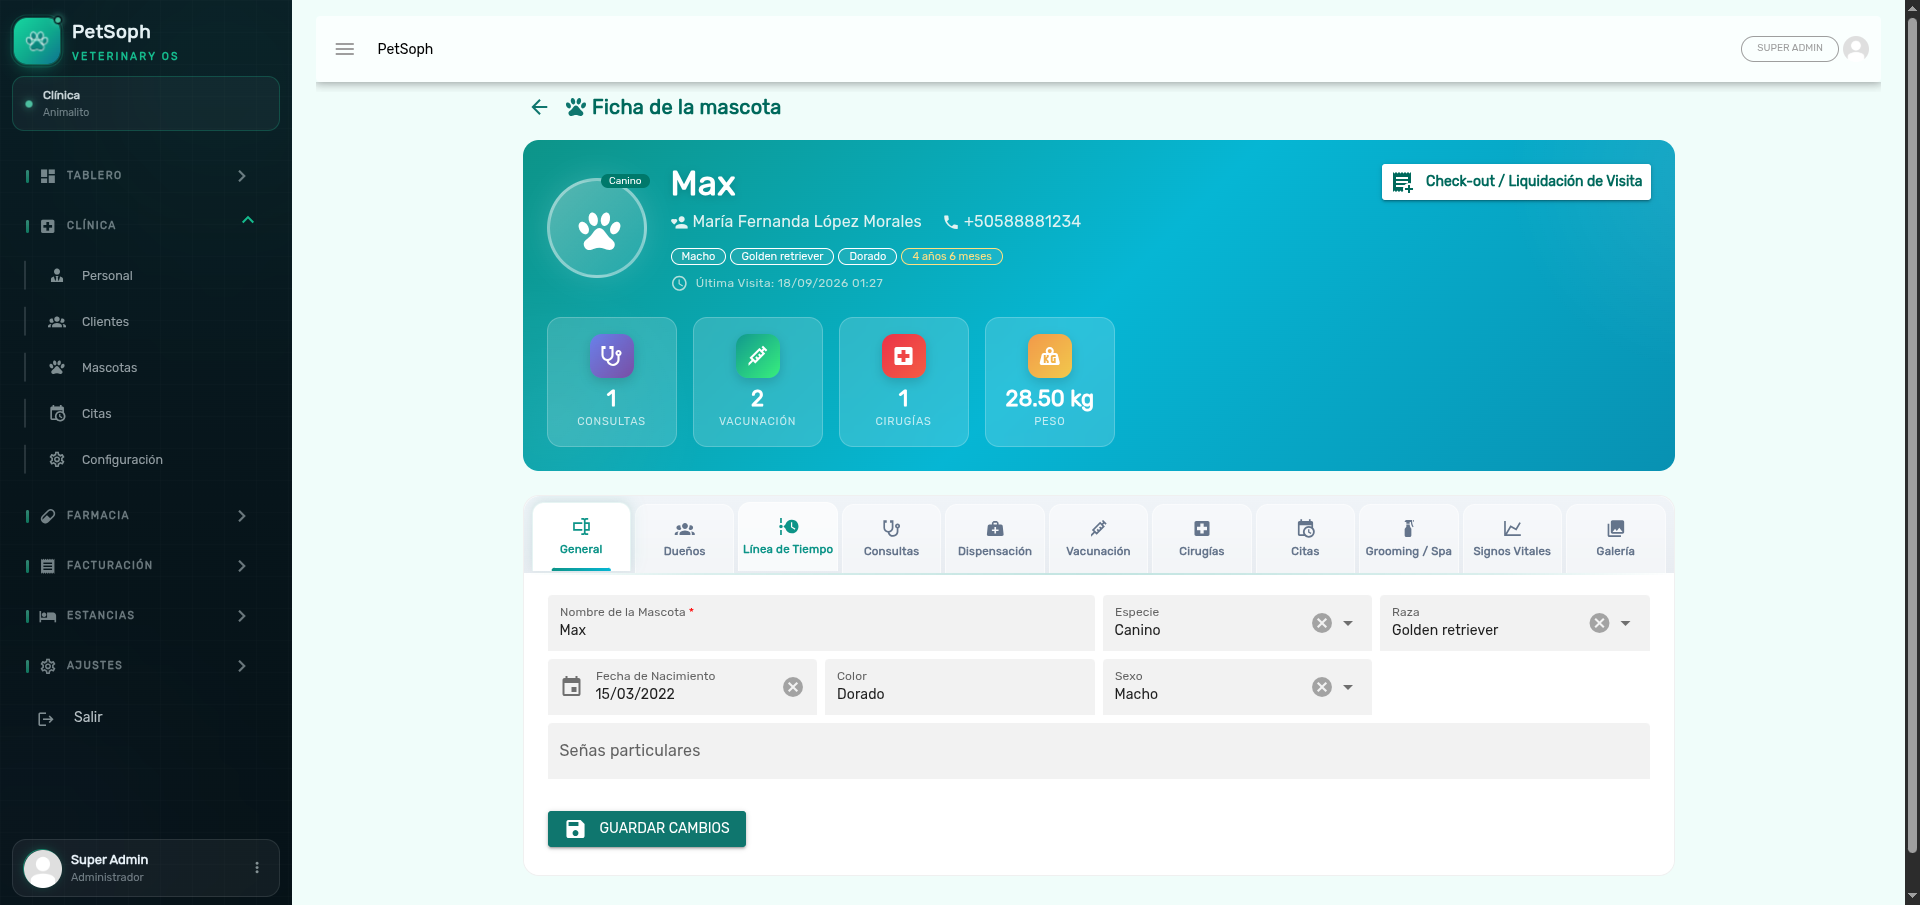Viewport: 1920px width, 905px height.
Task: Open the Sexo dropdown arrow
Action: pos(1348,687)
